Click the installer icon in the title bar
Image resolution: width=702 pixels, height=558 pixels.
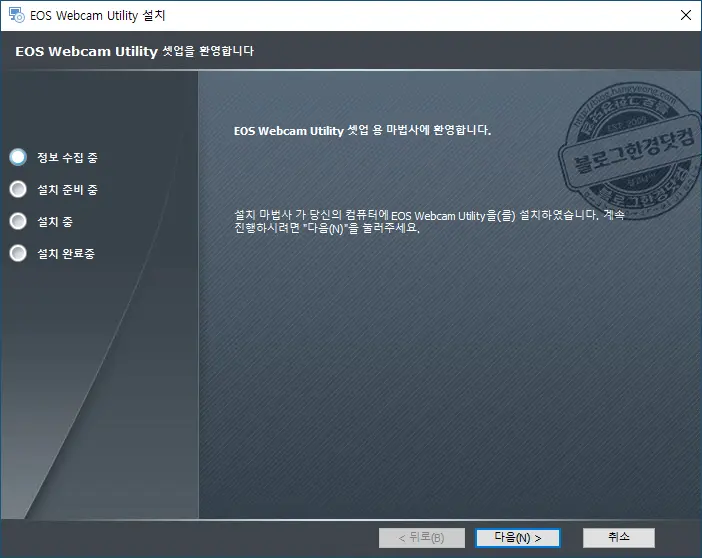[x=17, y=15]
